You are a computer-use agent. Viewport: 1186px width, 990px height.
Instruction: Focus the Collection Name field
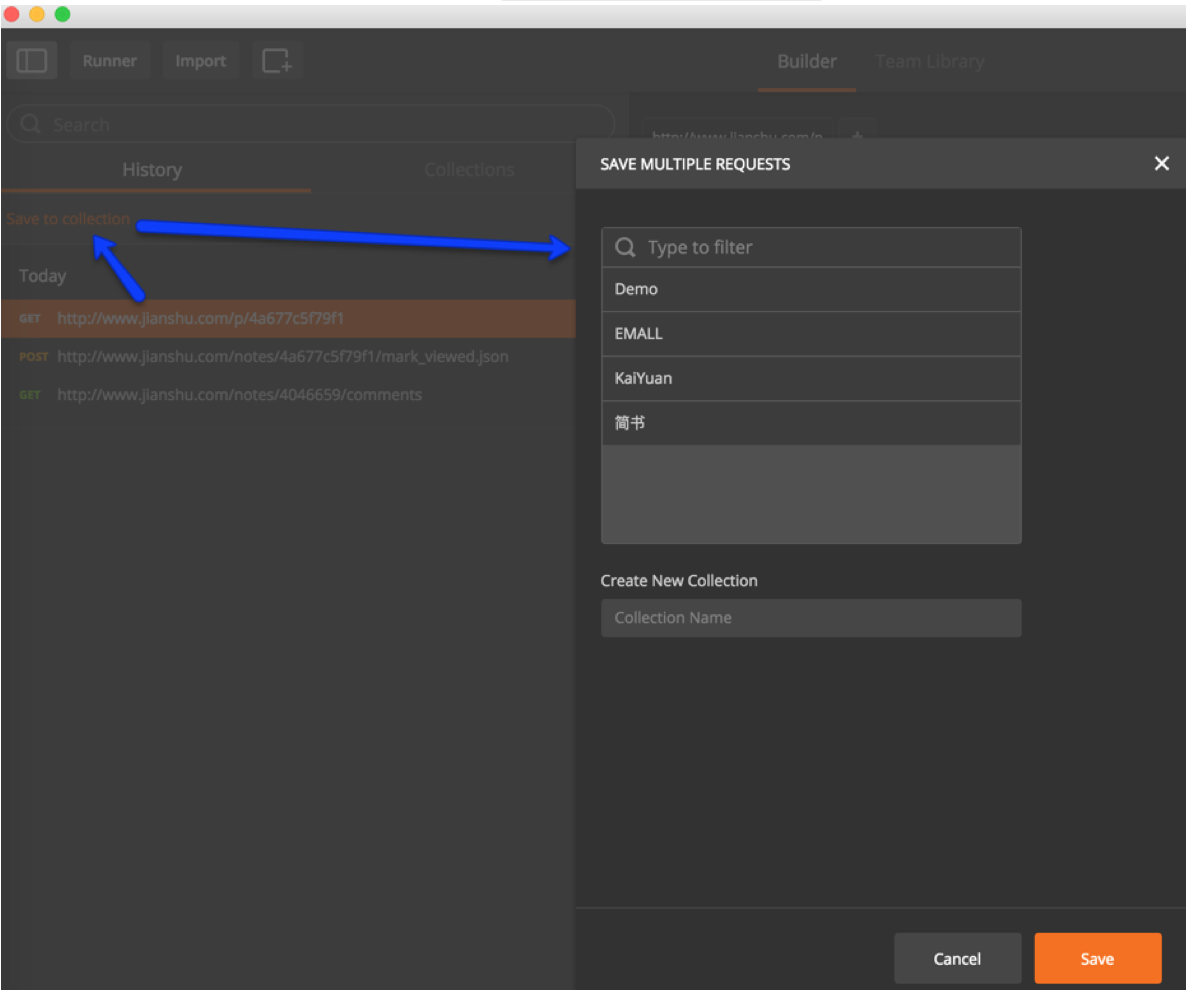point(811,618)
